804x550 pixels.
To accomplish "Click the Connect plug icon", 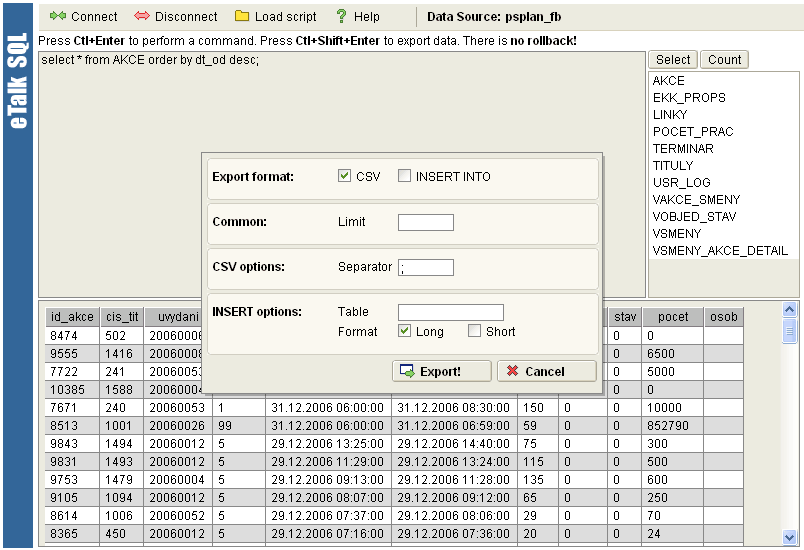I will 57,17.
